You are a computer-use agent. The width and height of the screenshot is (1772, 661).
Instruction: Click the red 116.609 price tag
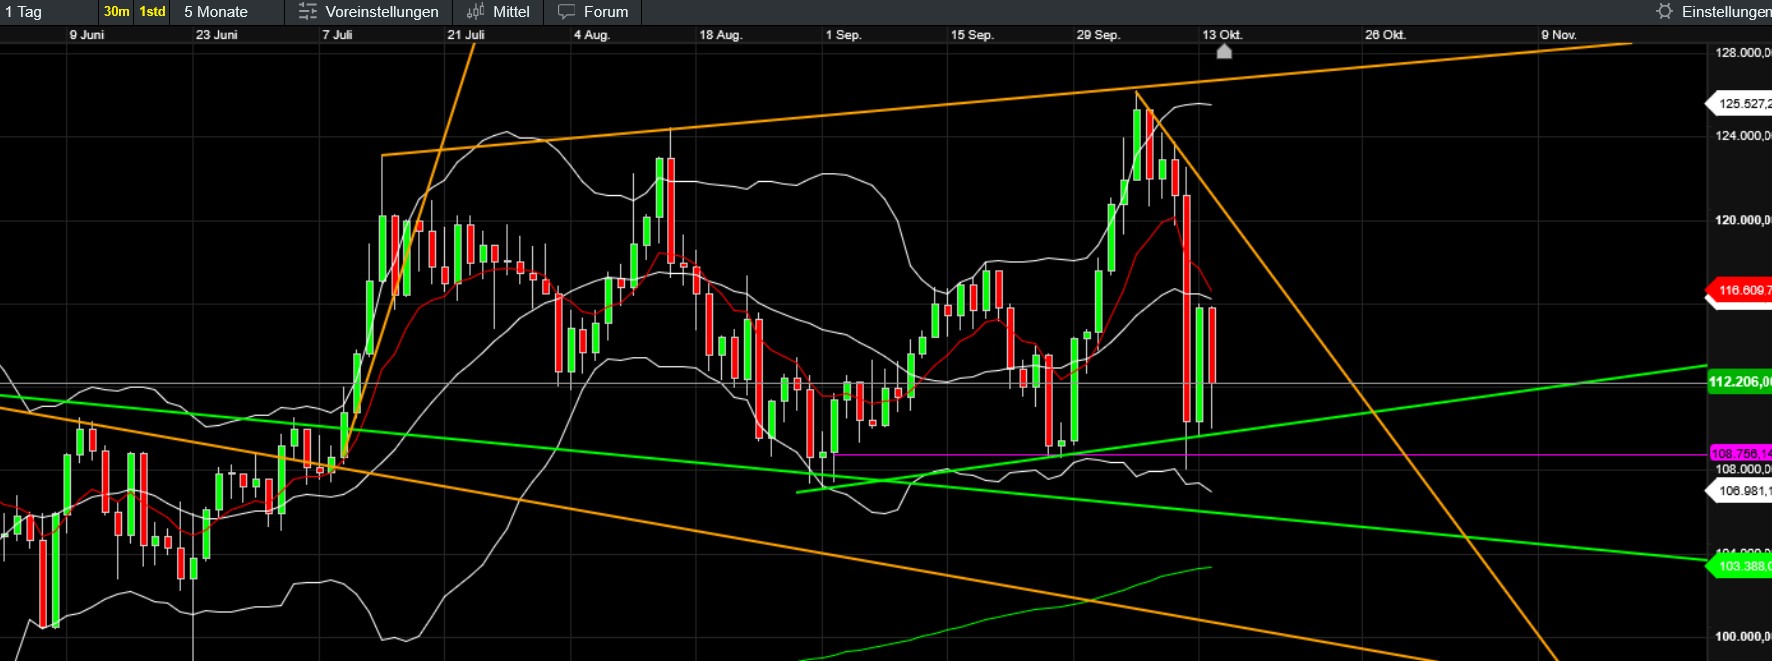click(1740, 291)
